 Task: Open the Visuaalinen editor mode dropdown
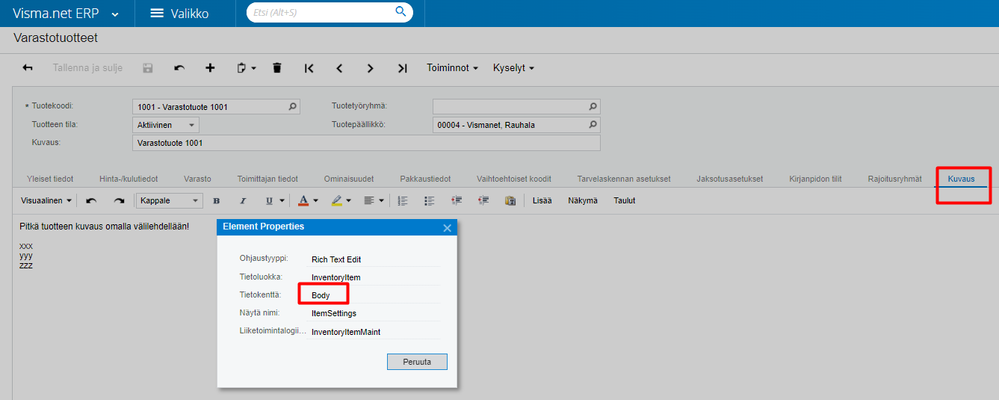46,201
